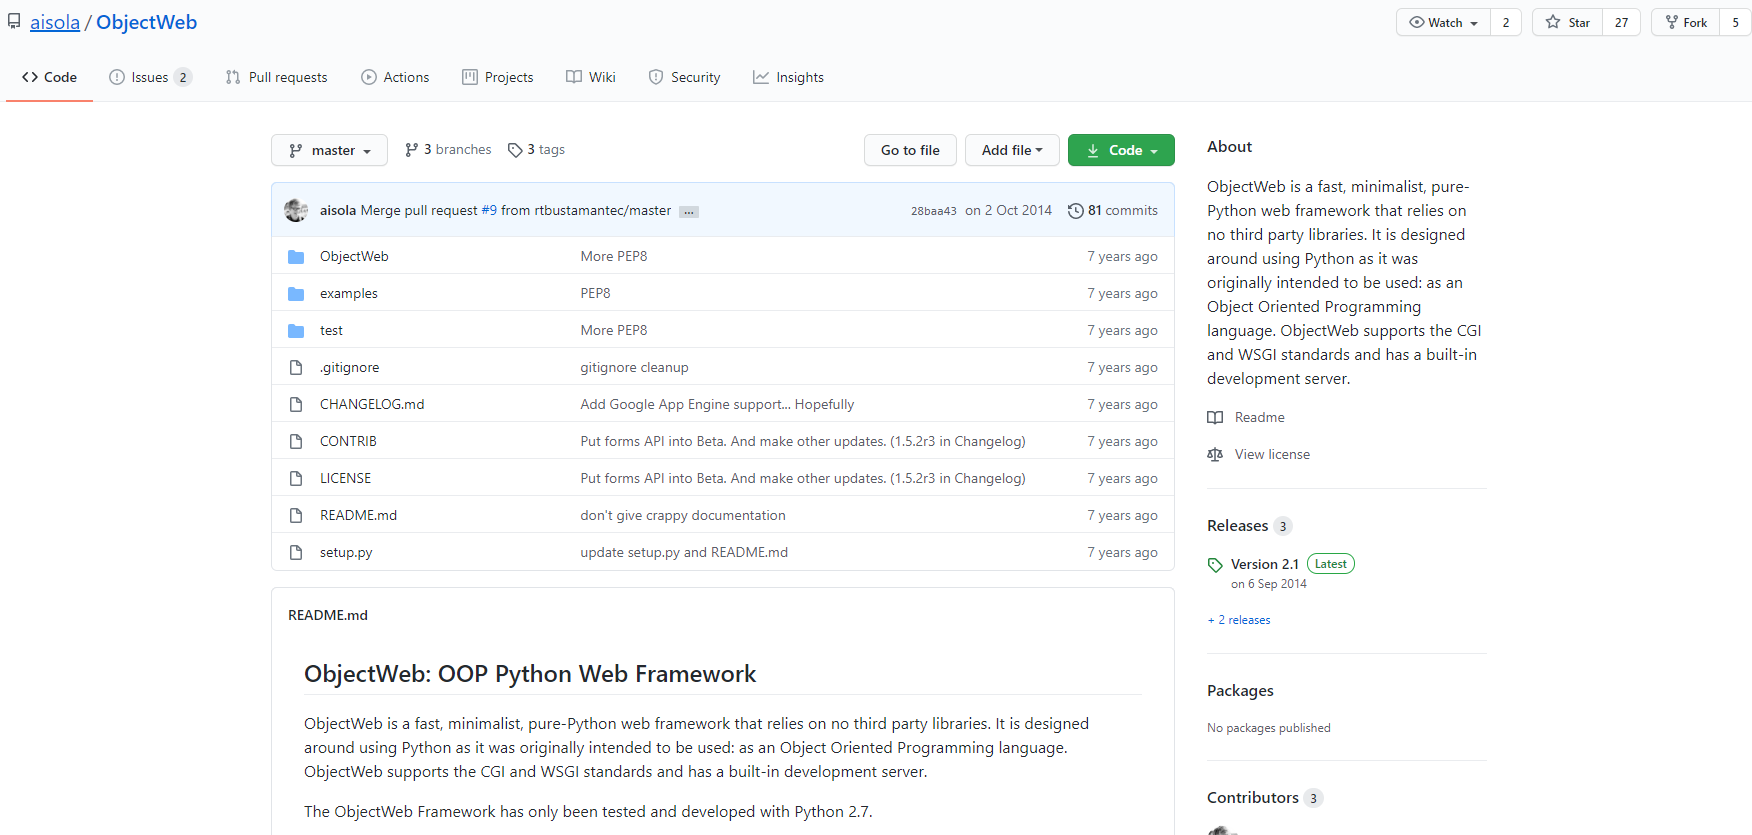Click the tags label icon

click(515, 150)
